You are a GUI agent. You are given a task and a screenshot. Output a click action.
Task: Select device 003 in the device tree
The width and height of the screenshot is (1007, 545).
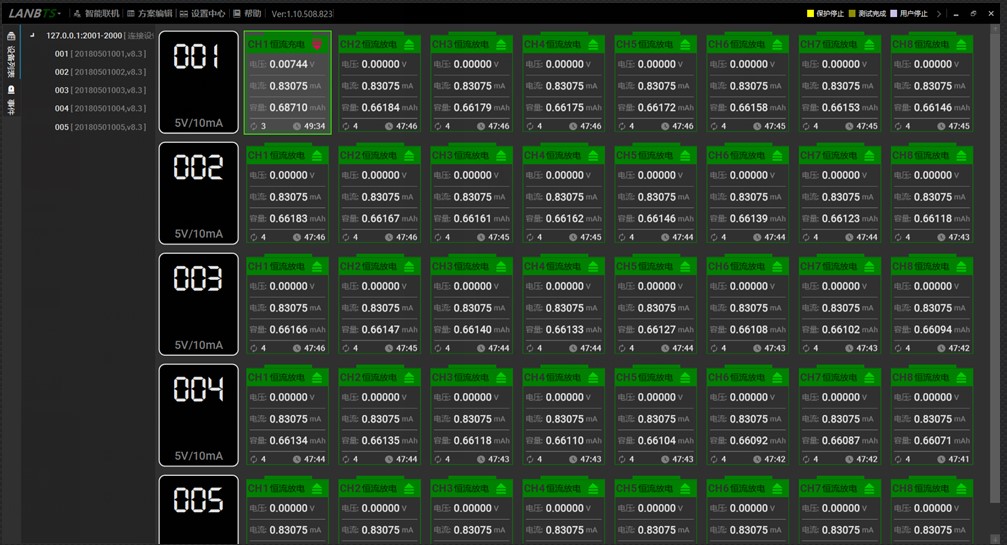coord(100,90)
